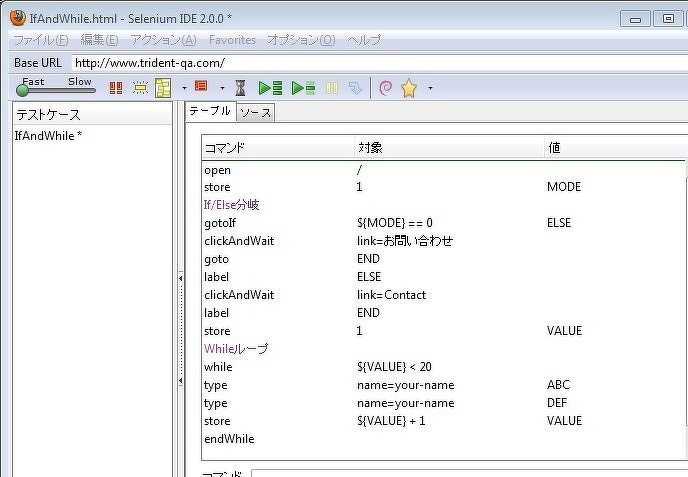Click the yellow highlight element icon
The image size is (688, 477).
point(140,88)
